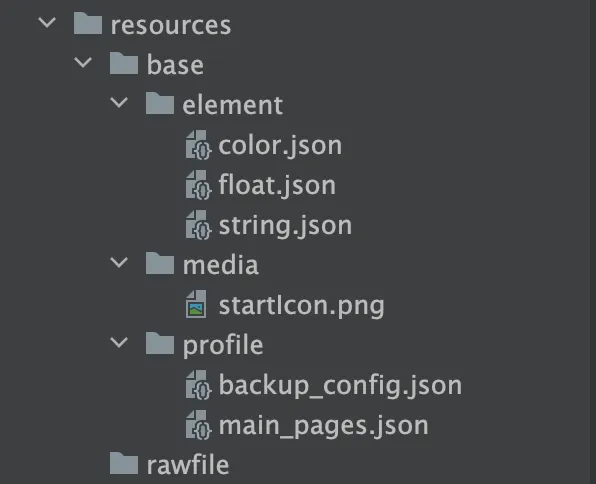This screenshot has width=596, height=484.
Task: Select the string.json file name
Action: click(285, 226)
